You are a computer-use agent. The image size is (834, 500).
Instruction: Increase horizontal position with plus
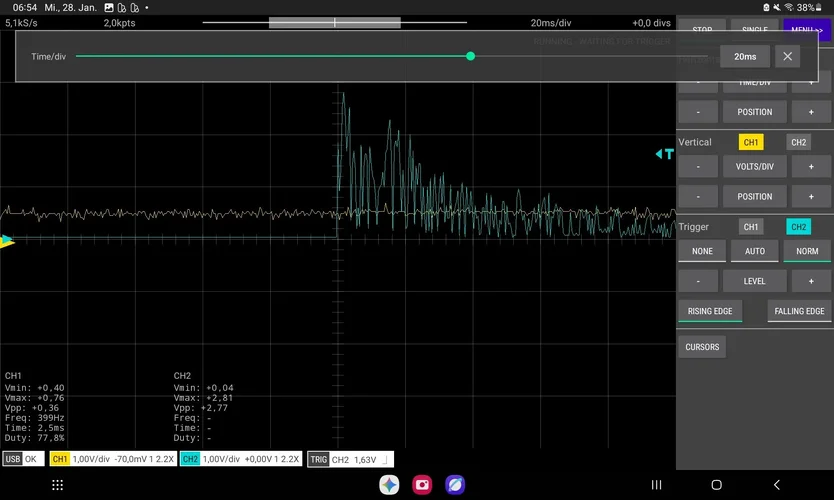[811, 112]
